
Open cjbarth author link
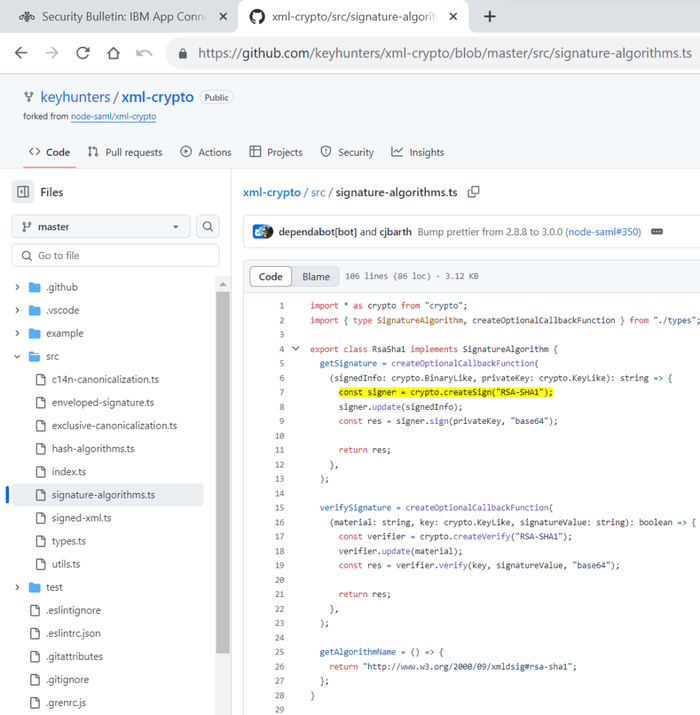coord(395,232)
